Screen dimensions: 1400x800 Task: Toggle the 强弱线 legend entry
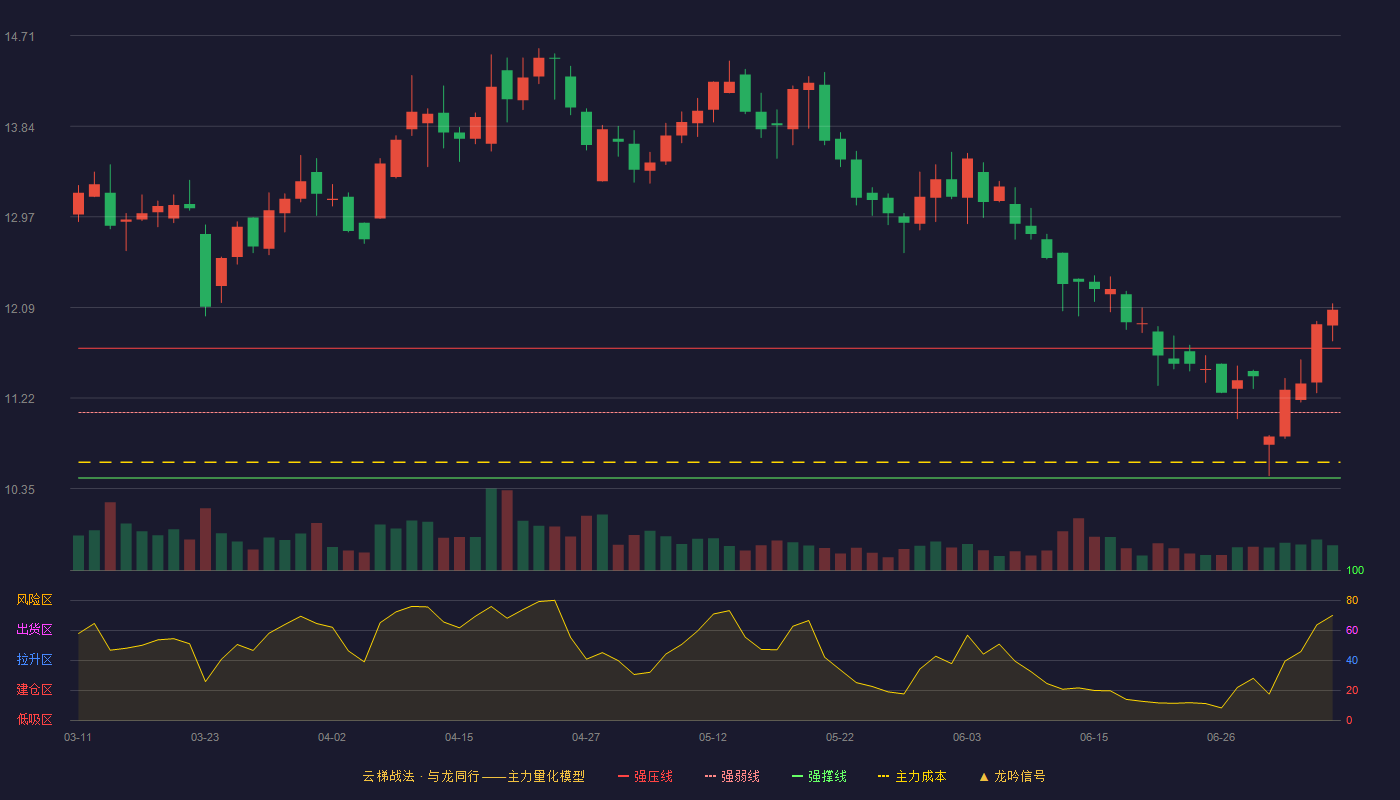[732, 776]
